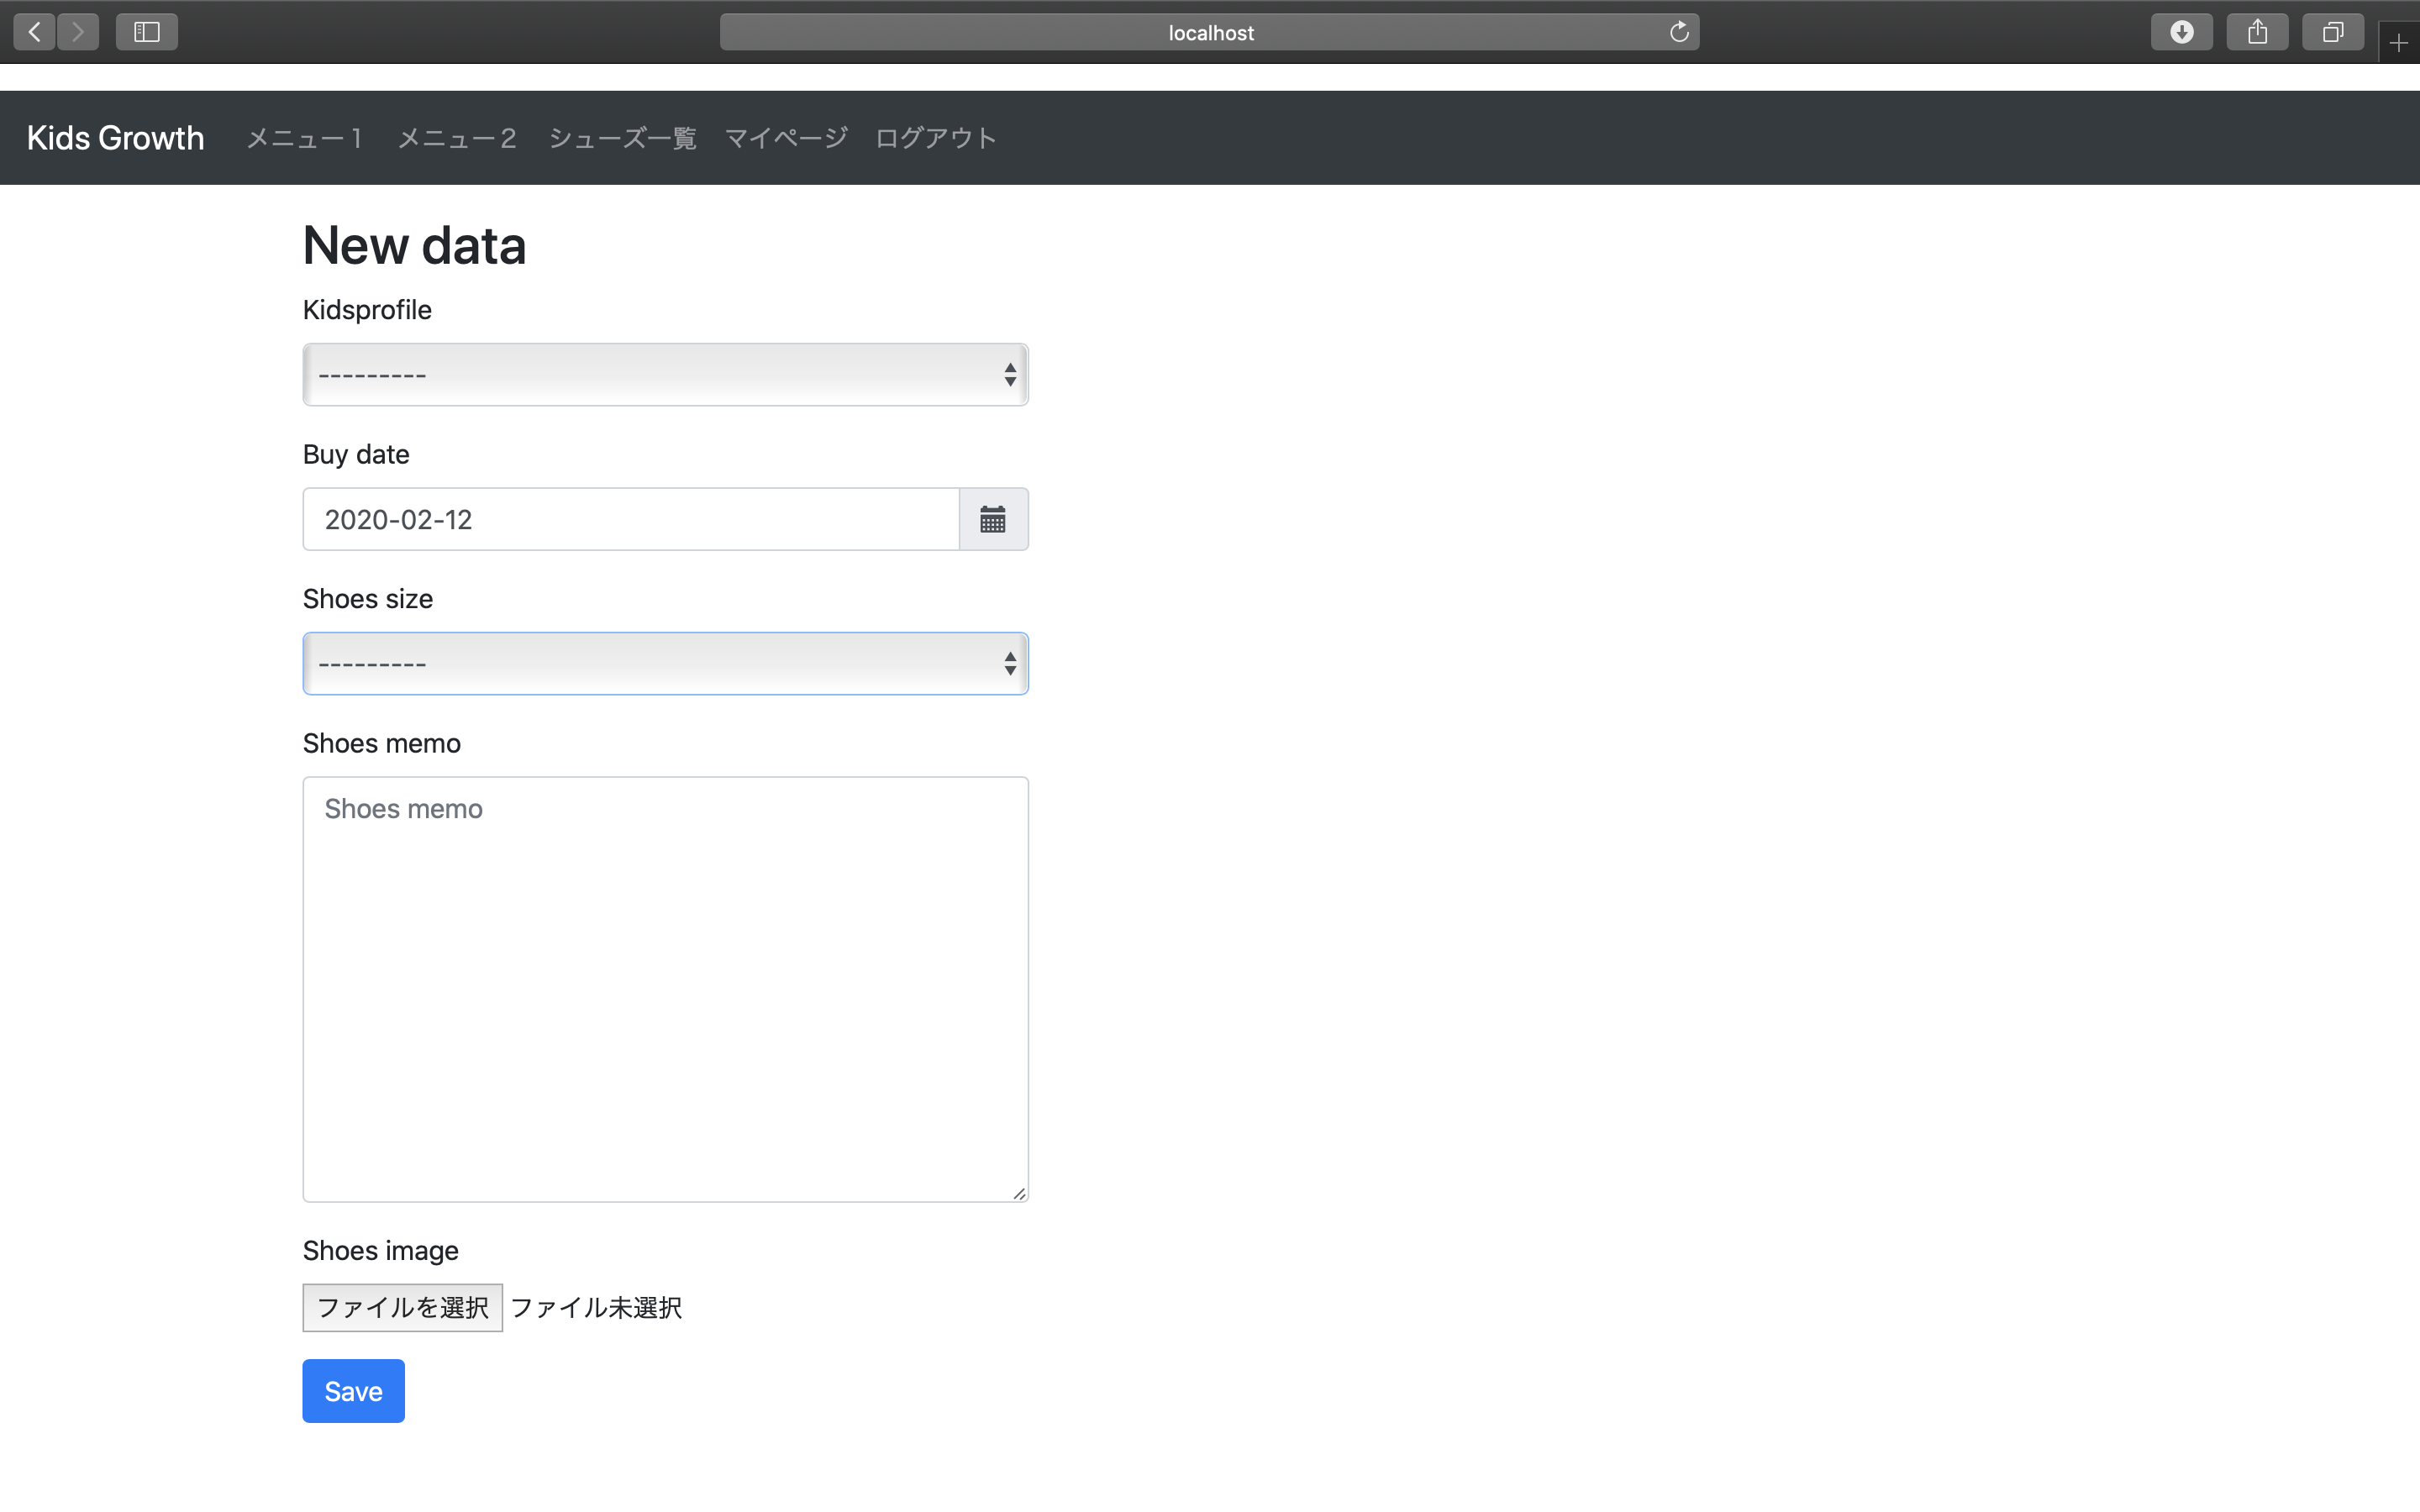Click the Kids Growth brand link
Screen dimensions: 2420x1512
(115, 138)
